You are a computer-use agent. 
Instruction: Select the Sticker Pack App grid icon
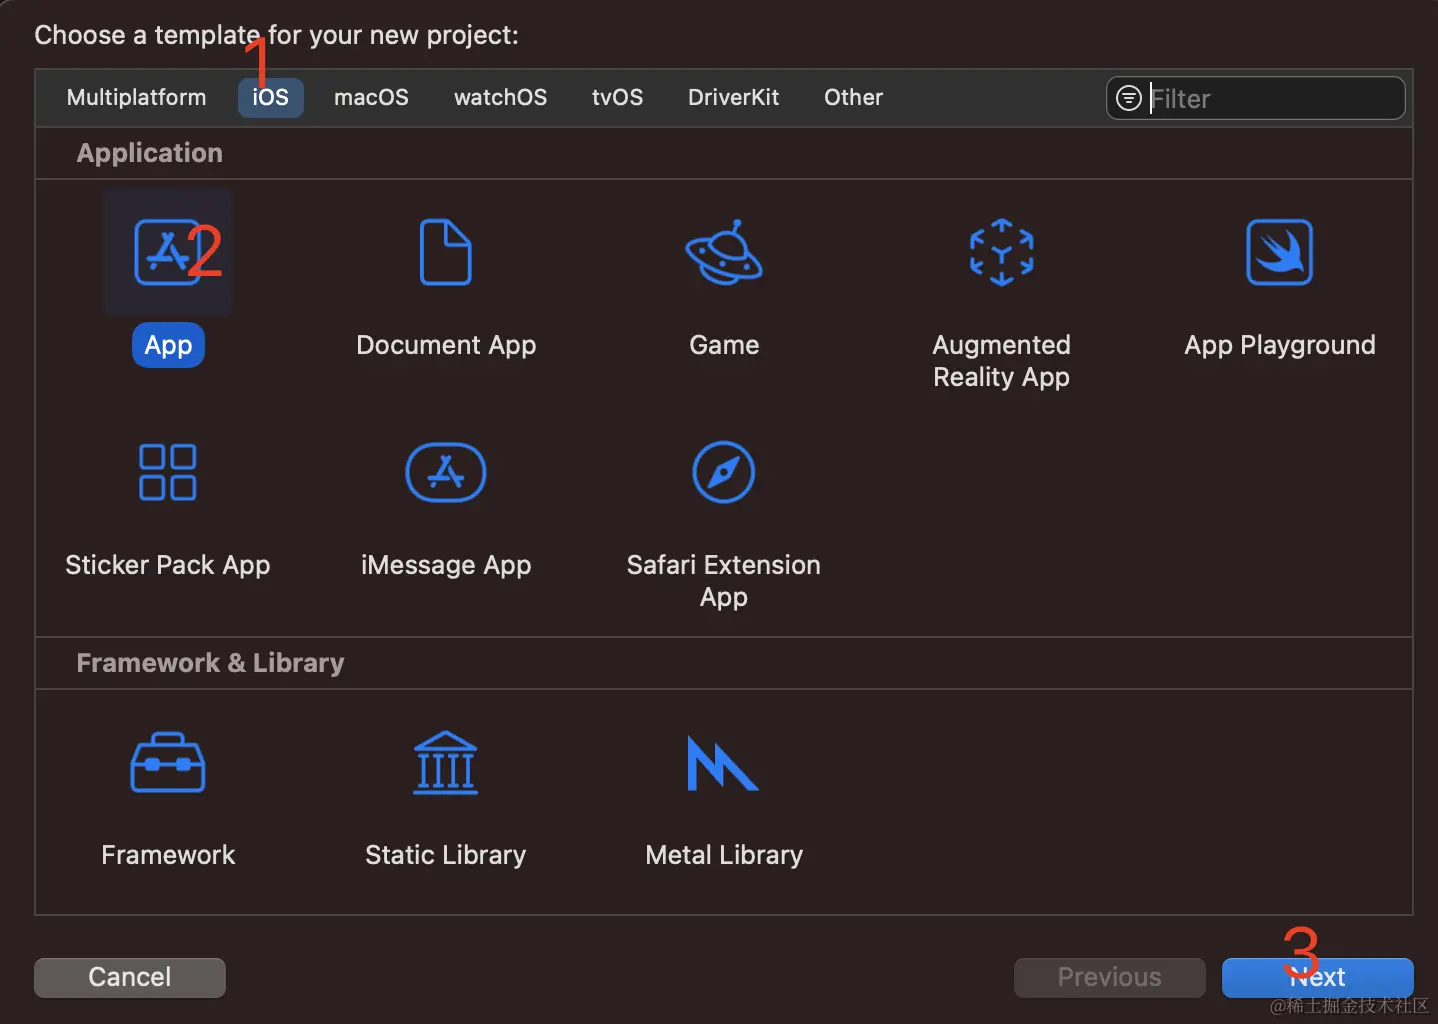click(x=168, y=472)
